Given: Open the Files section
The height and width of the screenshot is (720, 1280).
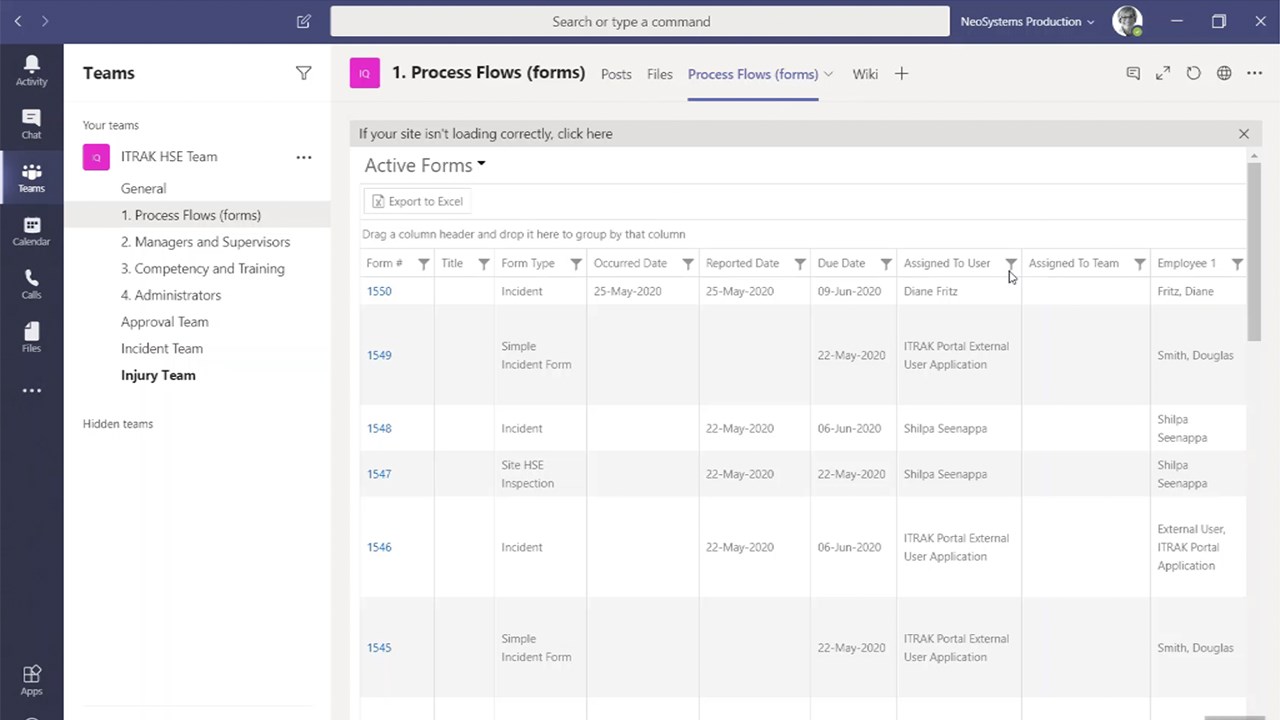Looking at the screenshot, I should [x=31, y=337].
